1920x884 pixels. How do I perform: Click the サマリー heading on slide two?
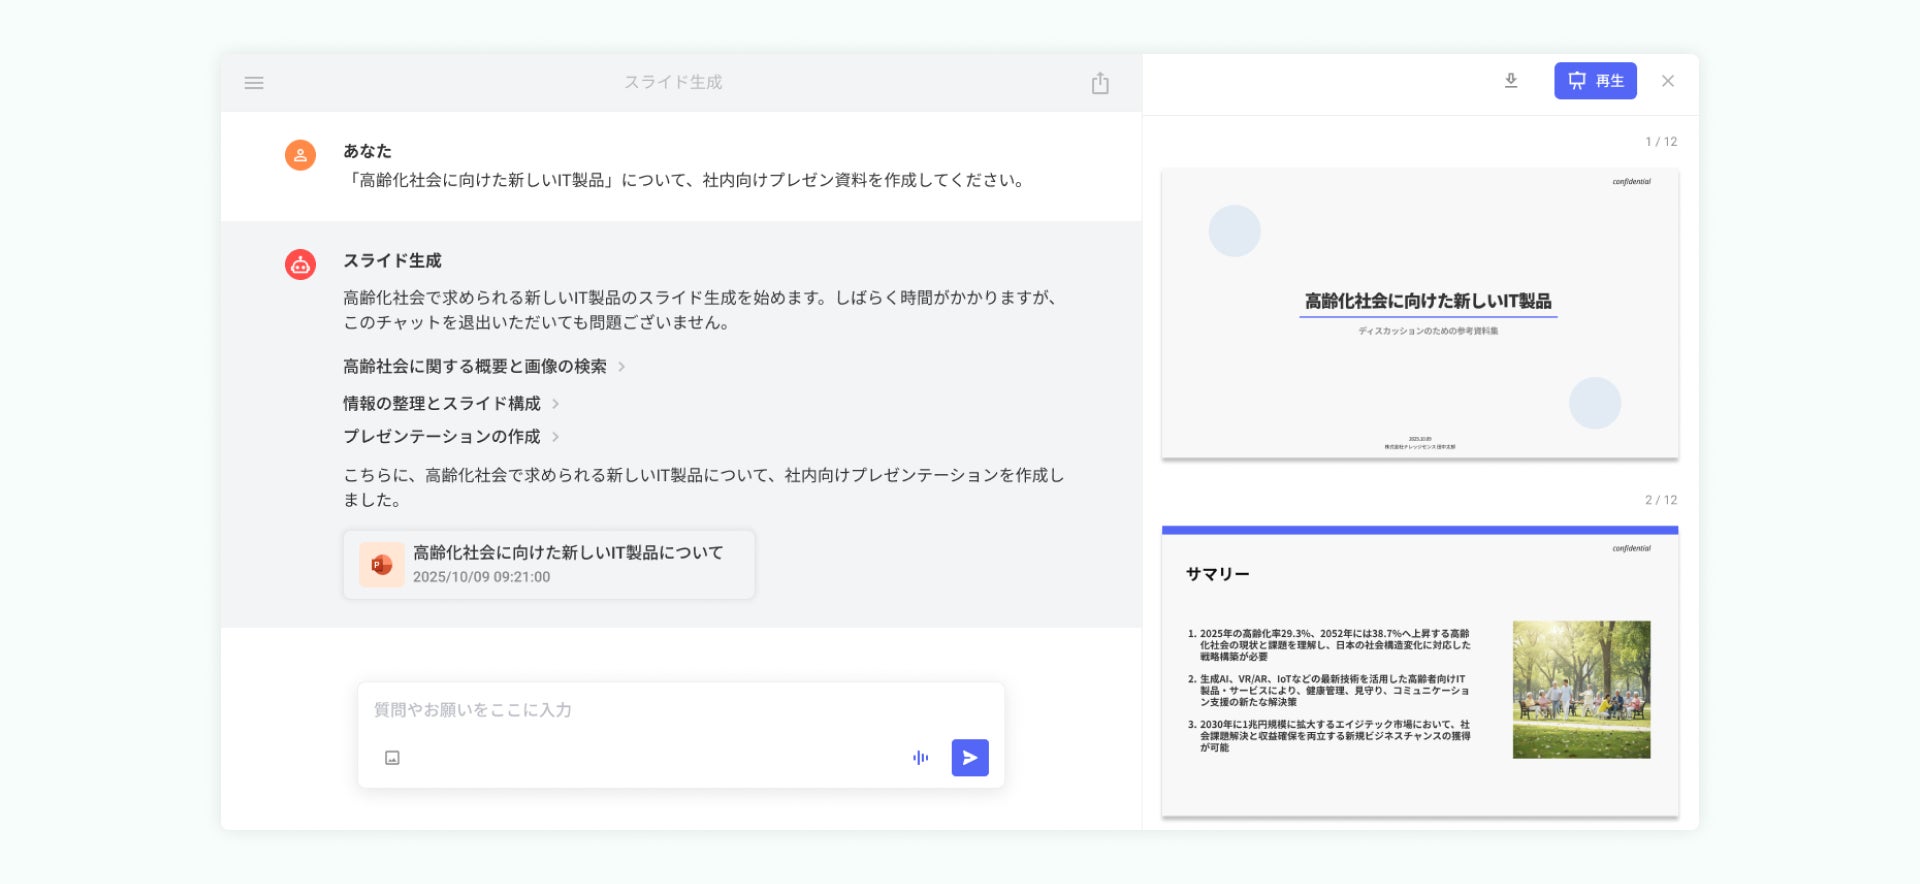pos(1217,574)
